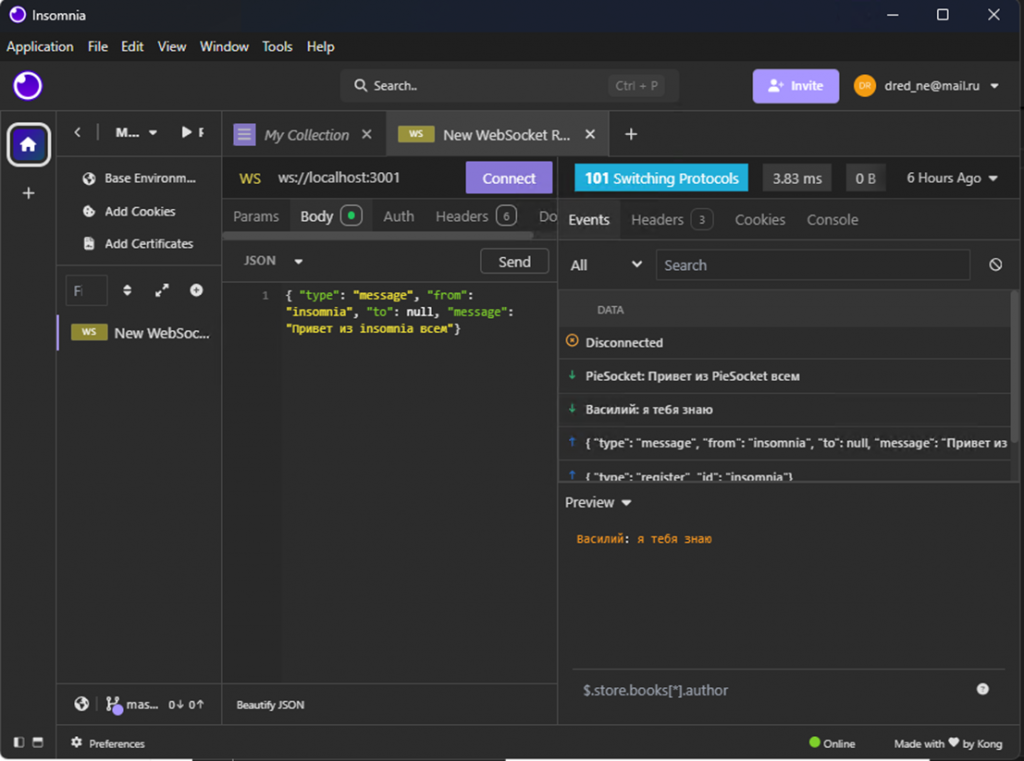Image resolution: width=1024 pixels, height=761 pixels.
Task: Click the 101 Switching Protocols status badge
Action: [x=661, y=178]
